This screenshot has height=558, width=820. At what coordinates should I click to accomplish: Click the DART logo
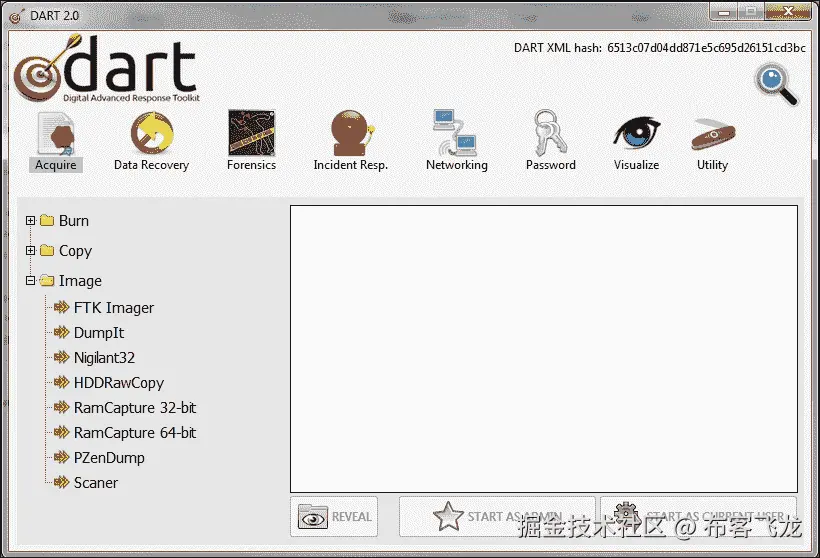click(106, 69)
